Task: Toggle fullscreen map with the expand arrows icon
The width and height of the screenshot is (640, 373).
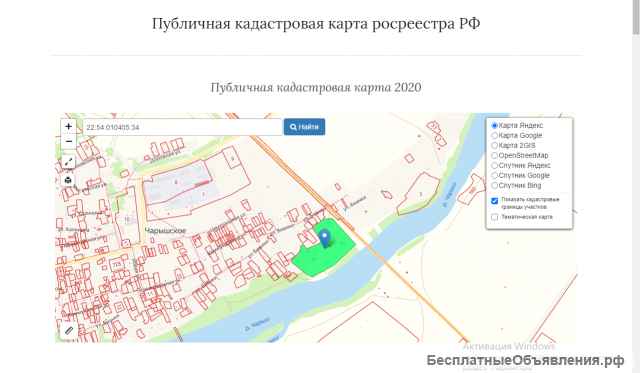Action: coord(69,162)
